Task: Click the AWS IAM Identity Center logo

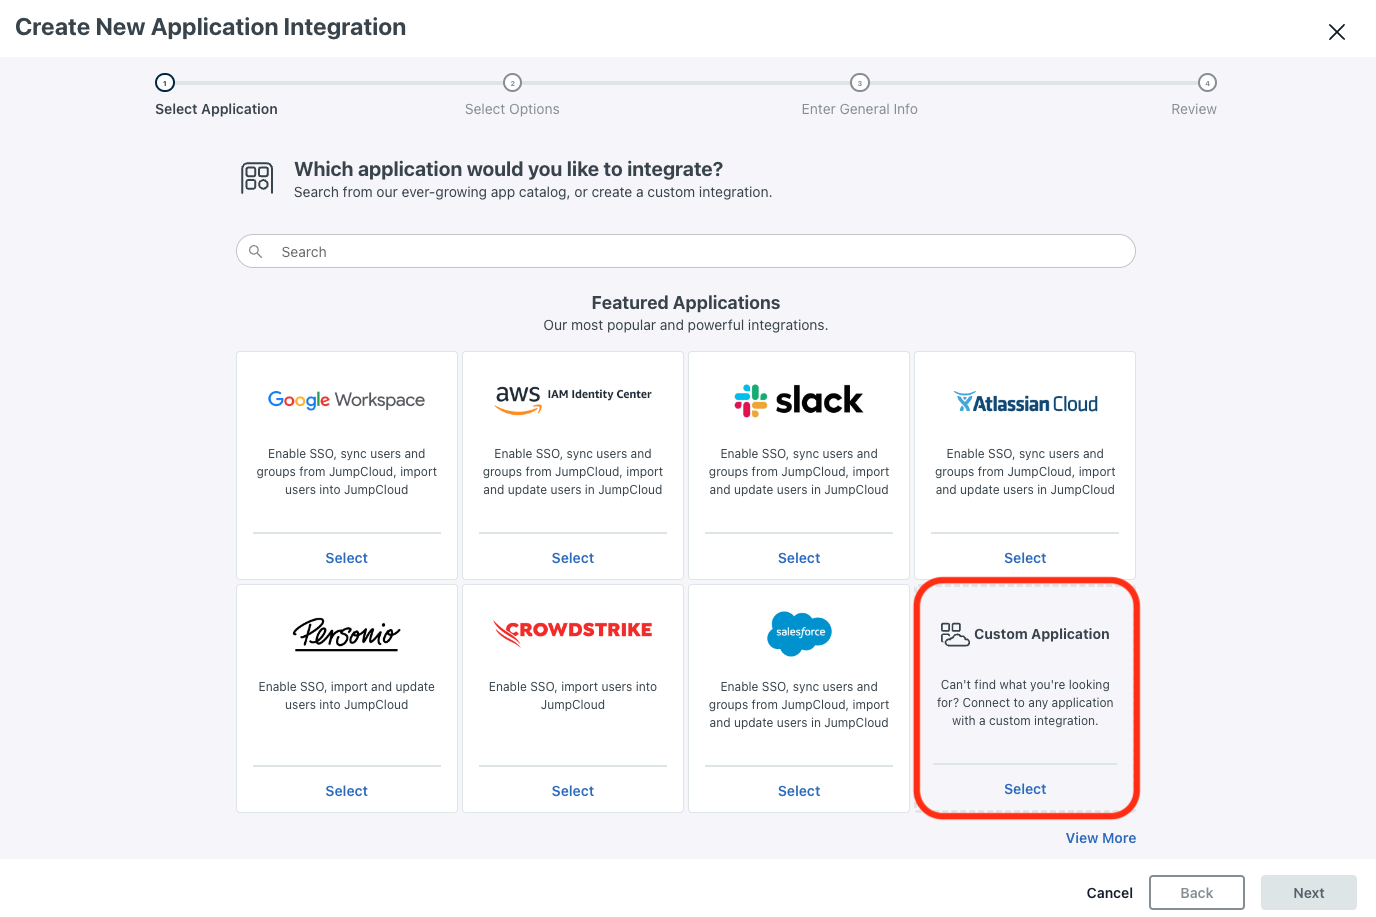Action: coord(573,399)
